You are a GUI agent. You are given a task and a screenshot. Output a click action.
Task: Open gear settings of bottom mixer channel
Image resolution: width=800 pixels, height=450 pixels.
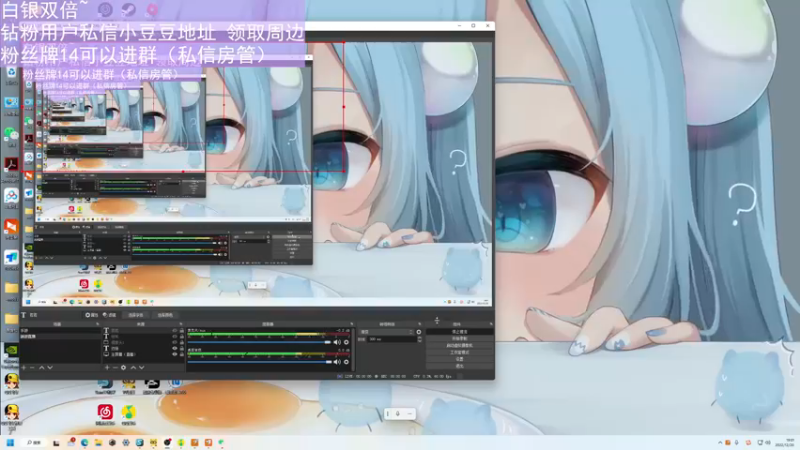(x=346, y=362)
